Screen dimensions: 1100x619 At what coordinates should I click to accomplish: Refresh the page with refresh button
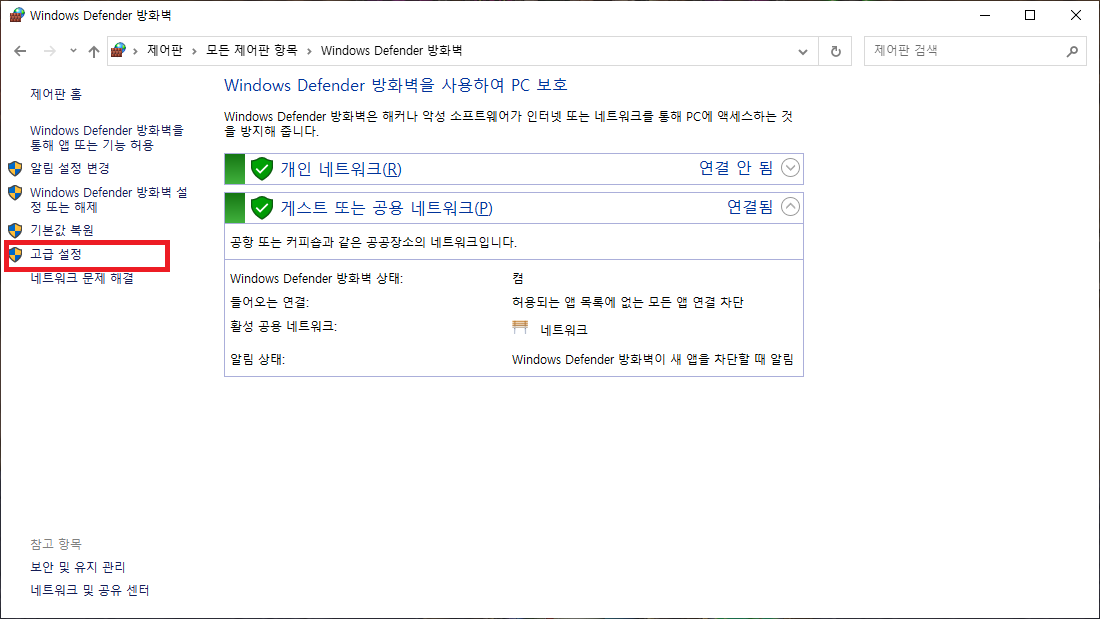coord(836,51)
